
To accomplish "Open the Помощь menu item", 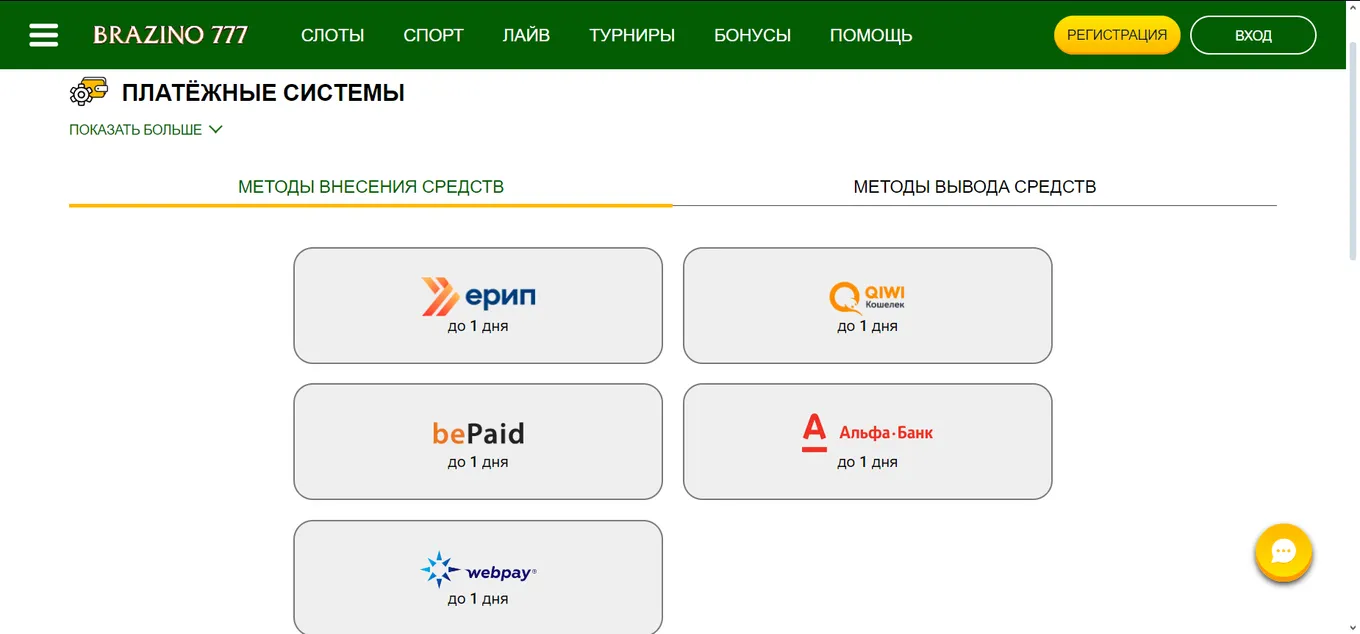I will click(x=871, y=35).
